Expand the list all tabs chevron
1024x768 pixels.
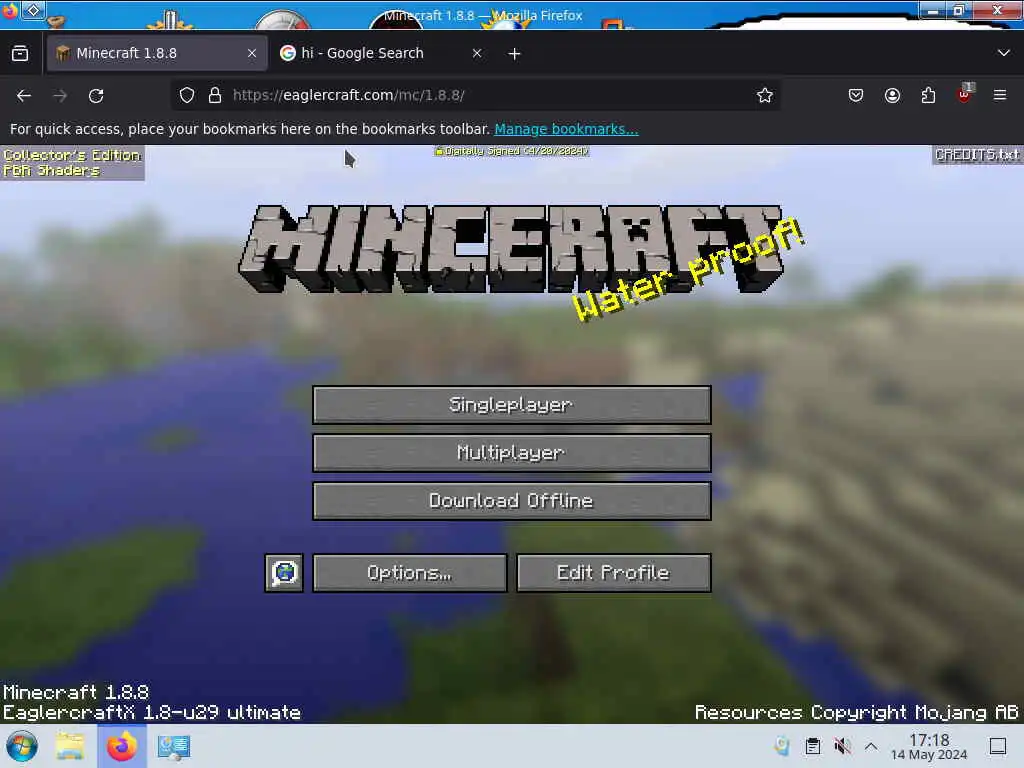click(x=1004, y=53)
